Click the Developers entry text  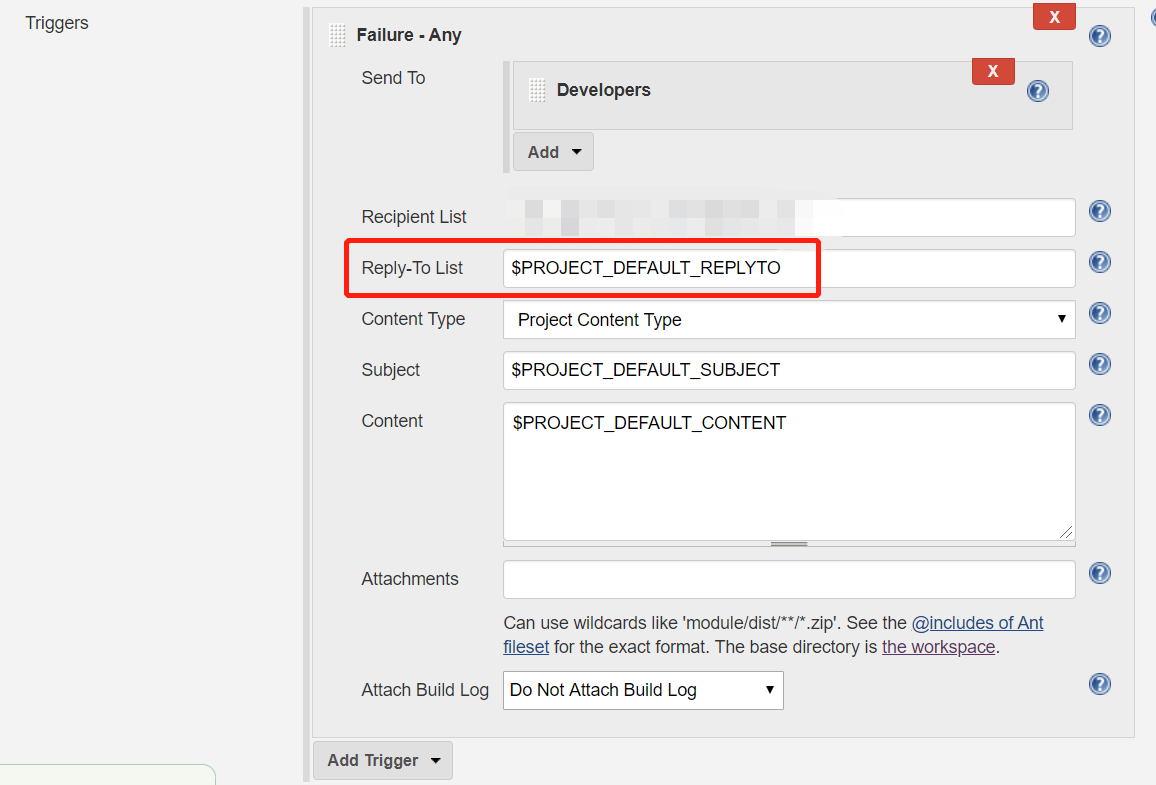pos(603,90)
